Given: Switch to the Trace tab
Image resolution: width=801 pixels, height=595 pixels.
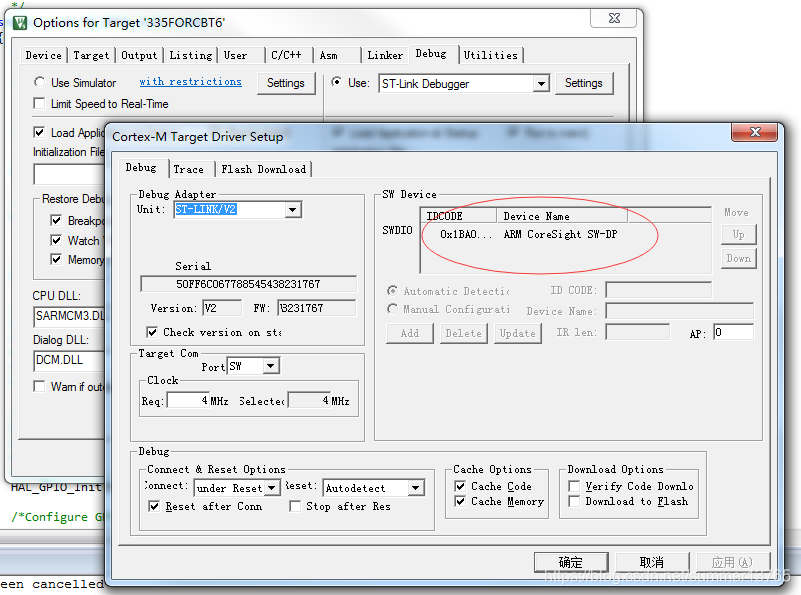Looking at the screenshot, I should click(189, 168).
